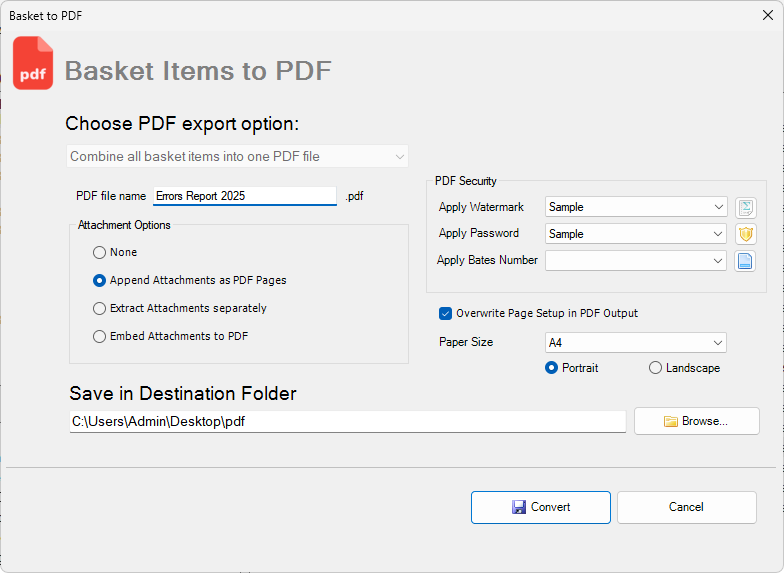Open the Paper Size dropdown
784x573 pixels.
636,343
